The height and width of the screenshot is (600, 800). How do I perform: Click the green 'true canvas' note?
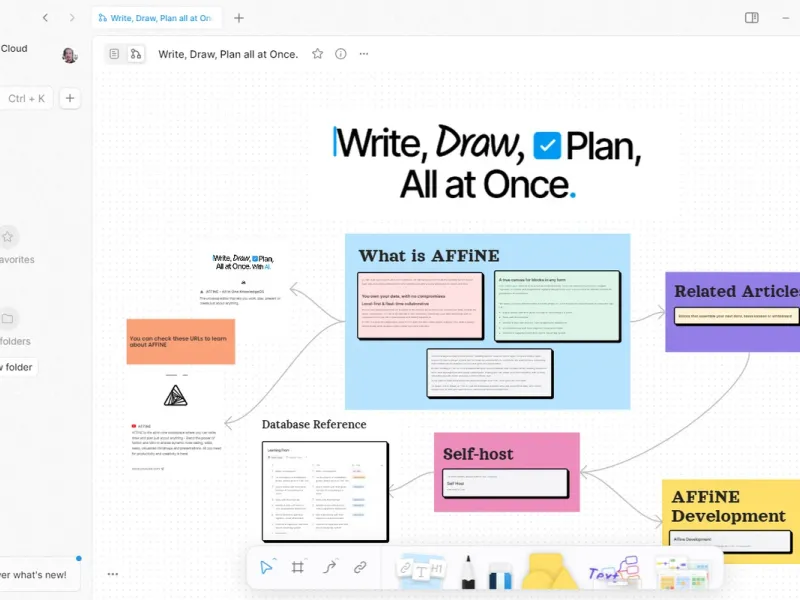click(x=557, y=306)
